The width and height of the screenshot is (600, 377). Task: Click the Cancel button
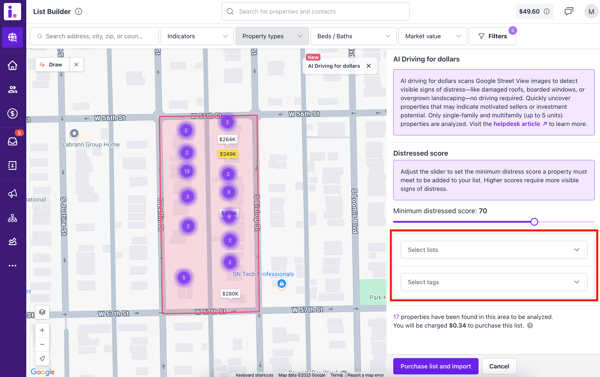pos(499,366)
